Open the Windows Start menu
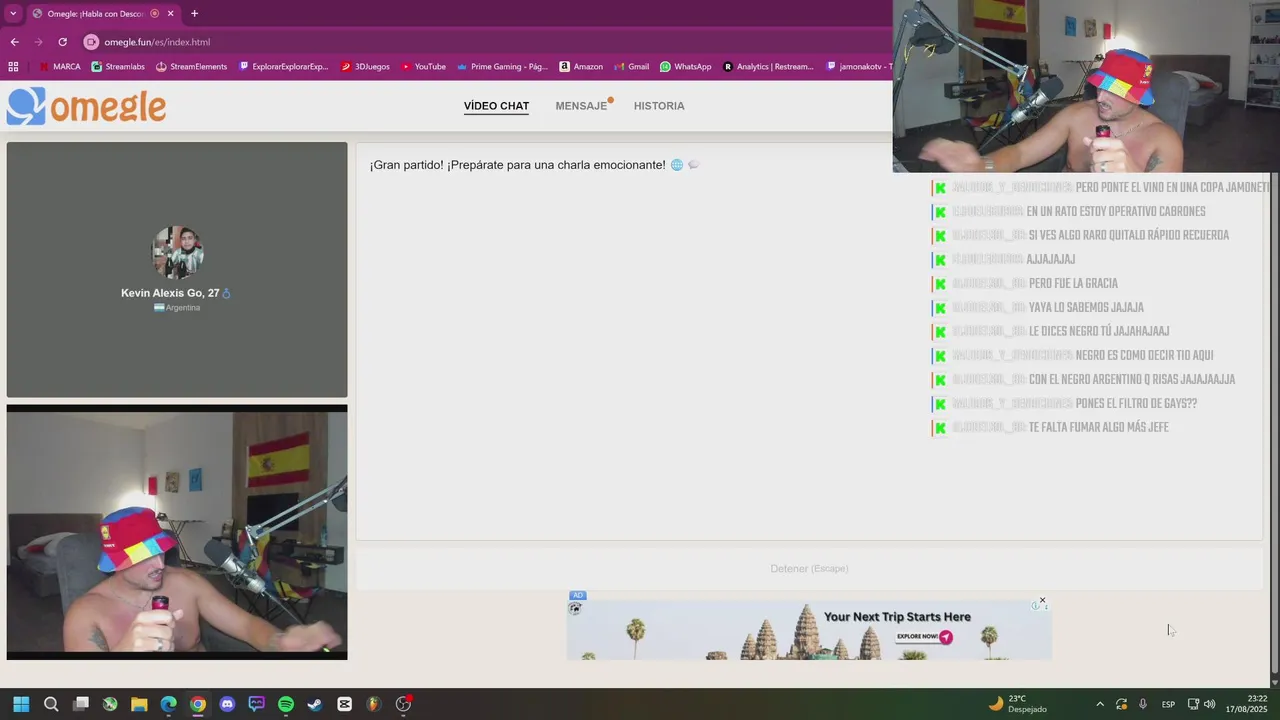The height and width of the screenshot is (720, 1280). point(21,704)
